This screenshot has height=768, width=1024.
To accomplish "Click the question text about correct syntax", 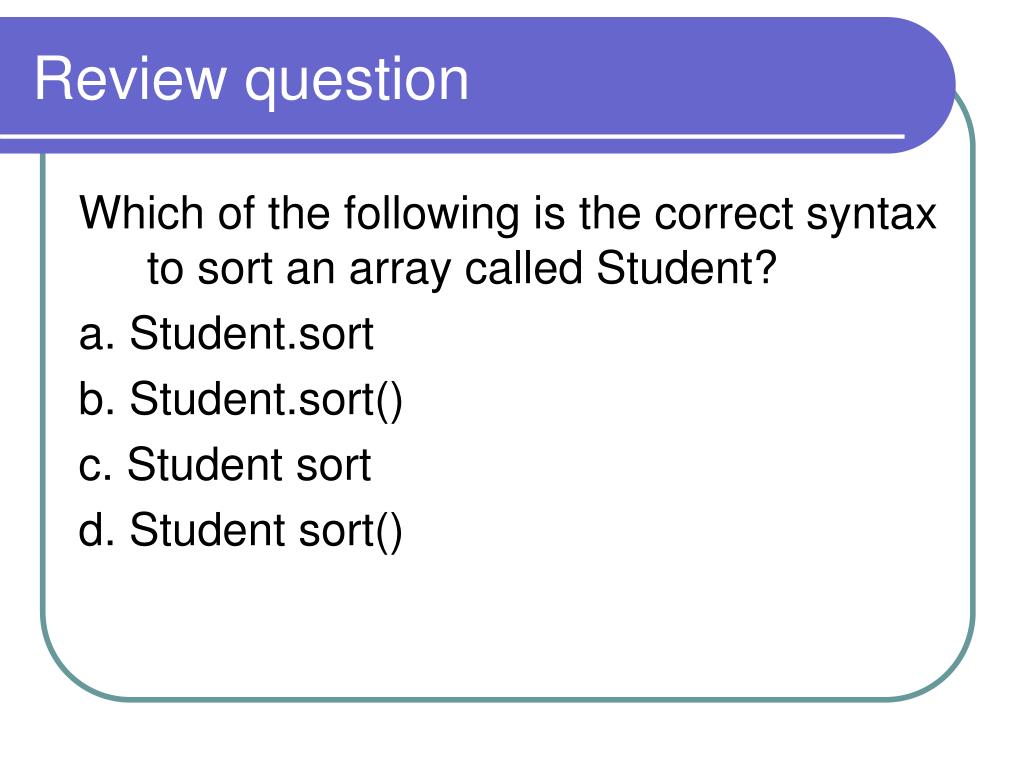I will pyautogui.click(x=507, y=240).
